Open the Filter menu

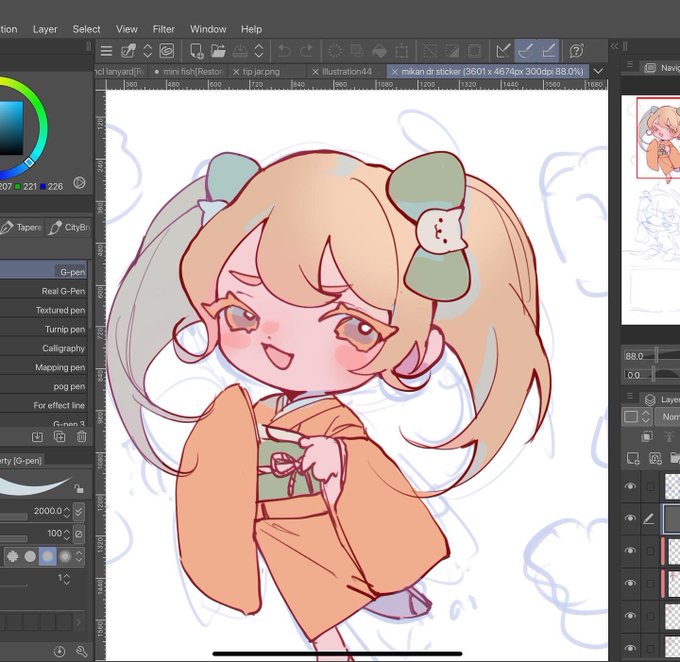coord(163,29)
